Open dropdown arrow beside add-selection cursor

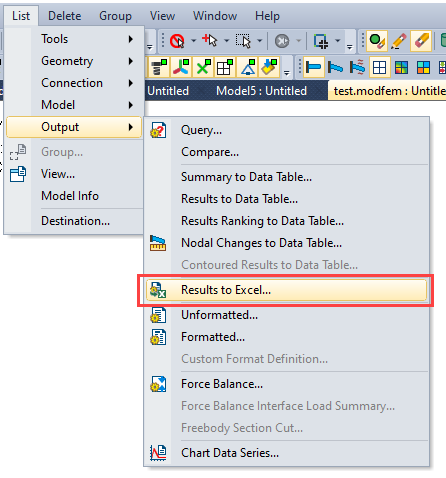click(226, 41)
